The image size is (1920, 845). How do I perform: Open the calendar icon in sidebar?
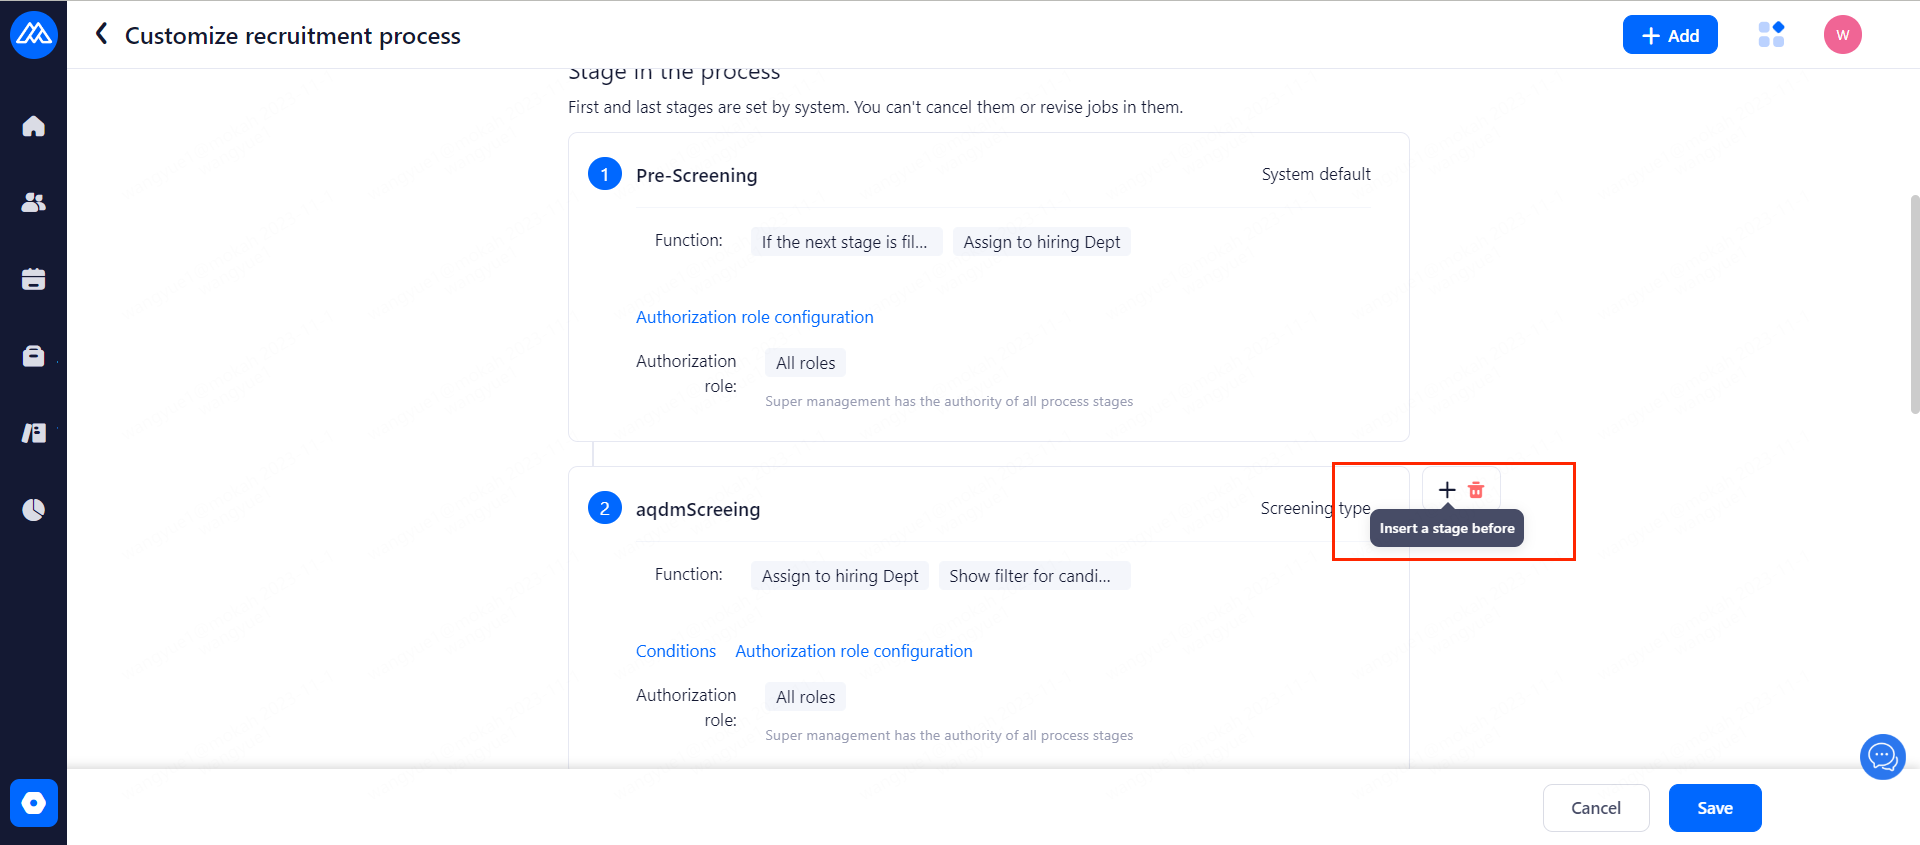pyautogui.click(x=33, y=279)
